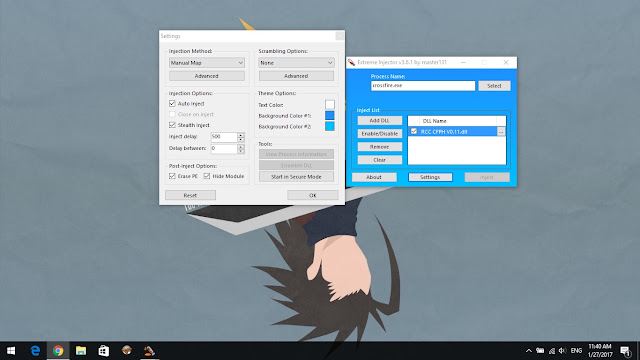Click the Add DLL button
This screenshot has width=640, height=360.
pyautogui.click(x=380, y=120)
